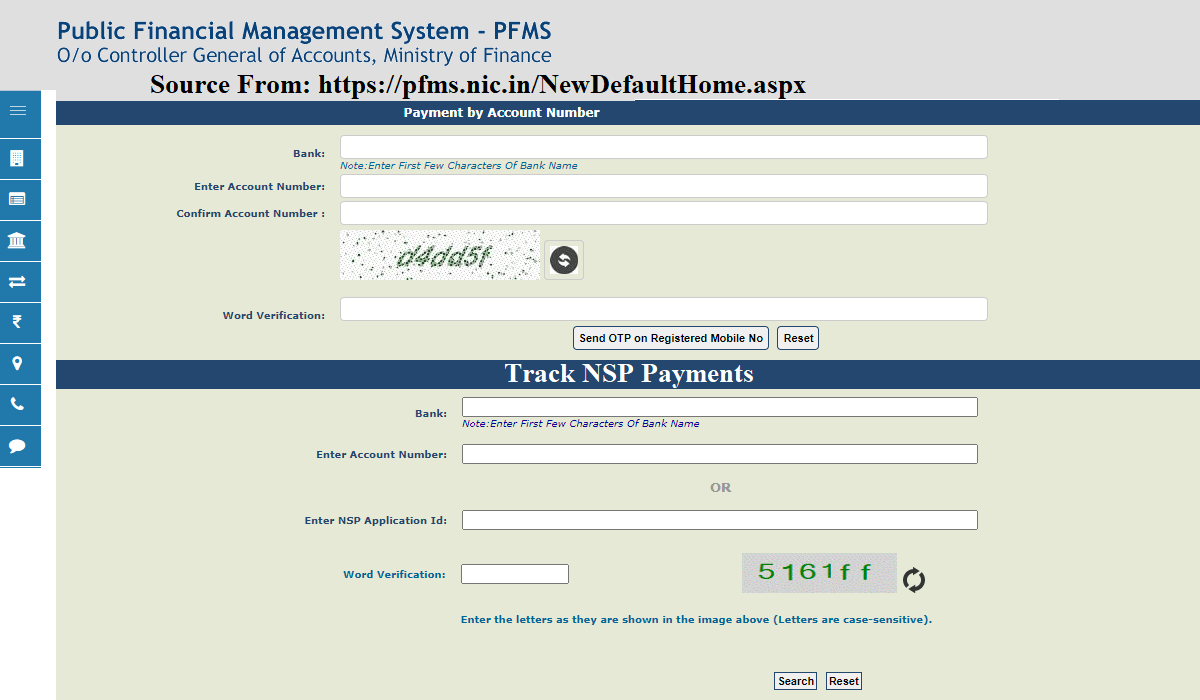Click the card list sidebar icon
The height and width of the screenshot is (700, 1200).
(17, 199)
